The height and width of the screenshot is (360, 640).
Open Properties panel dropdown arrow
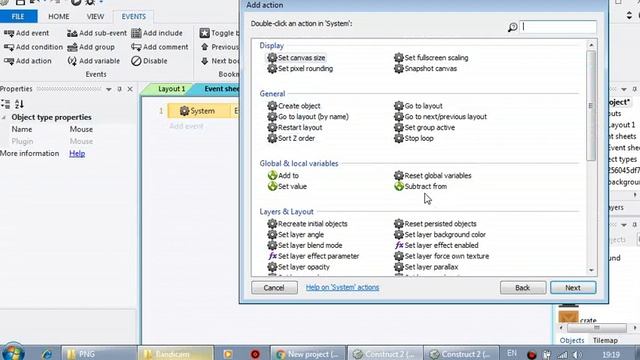(x=109, y=89)
